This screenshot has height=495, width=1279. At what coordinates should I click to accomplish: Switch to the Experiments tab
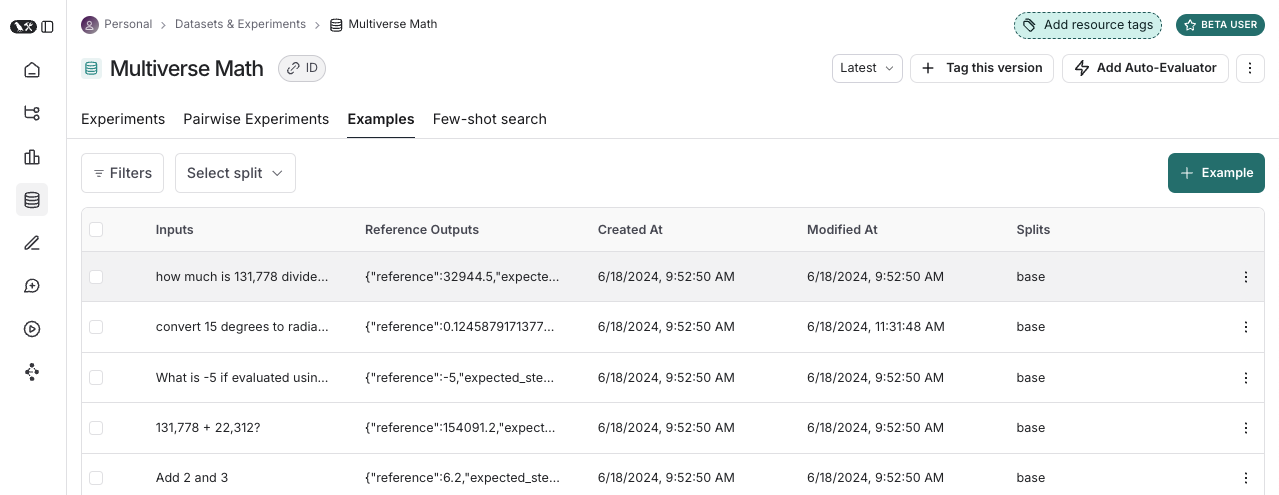123,119
